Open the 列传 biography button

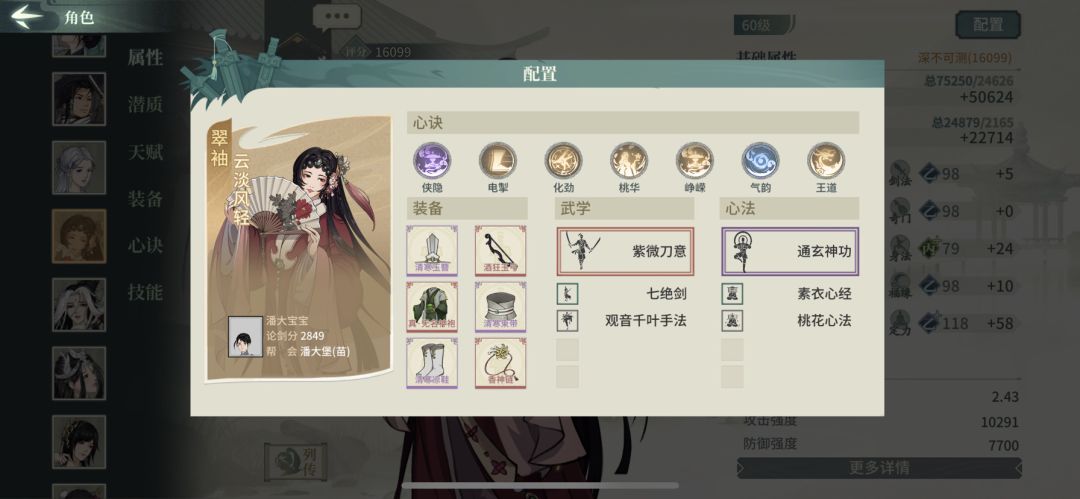coord(295,460)
